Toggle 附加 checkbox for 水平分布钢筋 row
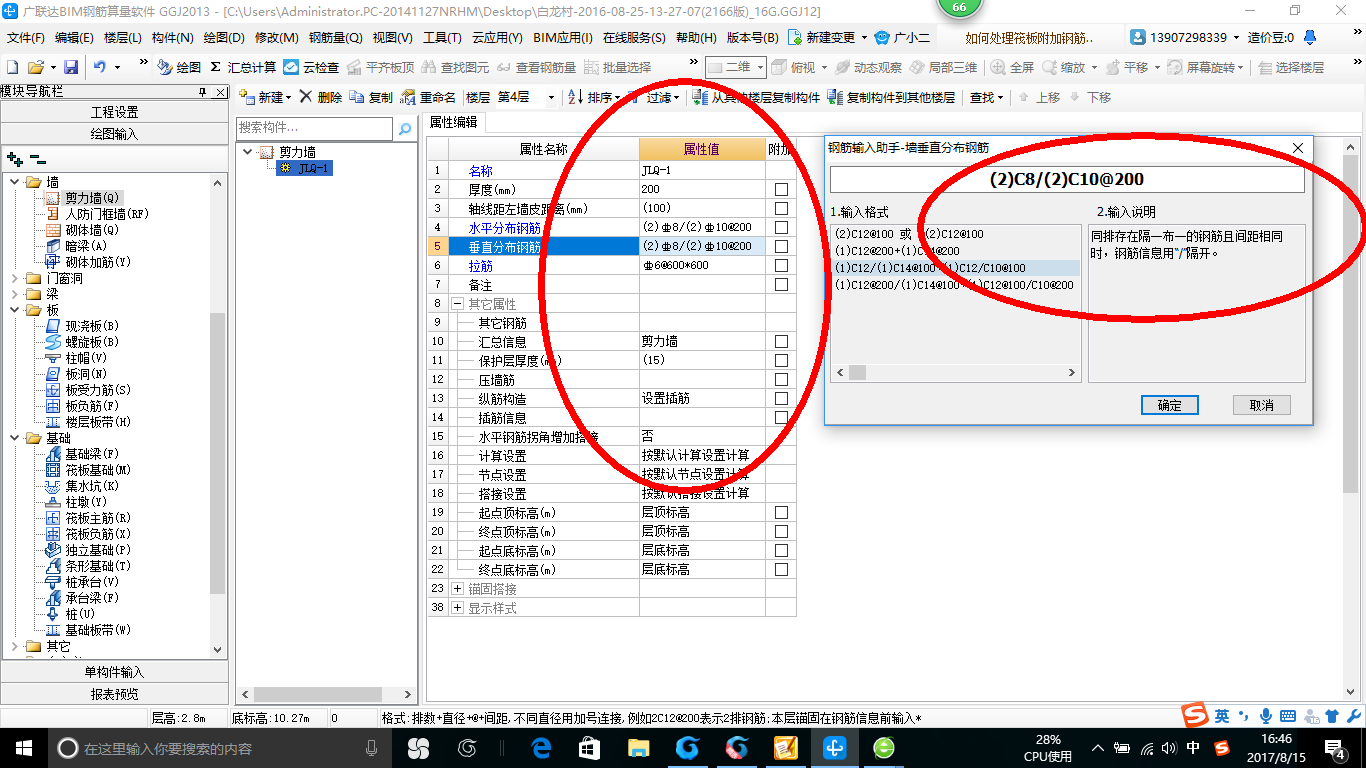Screen dimensions: 1366x768 click(x=781, y=227)
